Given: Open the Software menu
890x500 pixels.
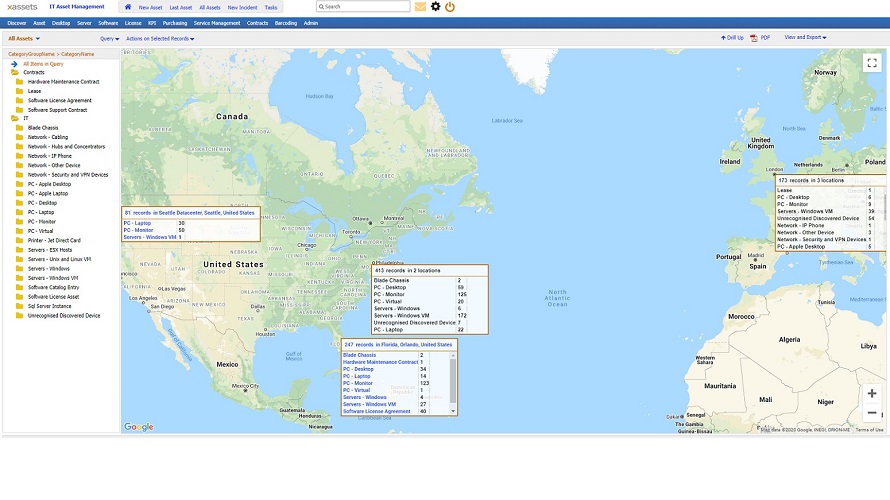Looking at the screenshot, I should pyautogui.click(x=108, y=23).
